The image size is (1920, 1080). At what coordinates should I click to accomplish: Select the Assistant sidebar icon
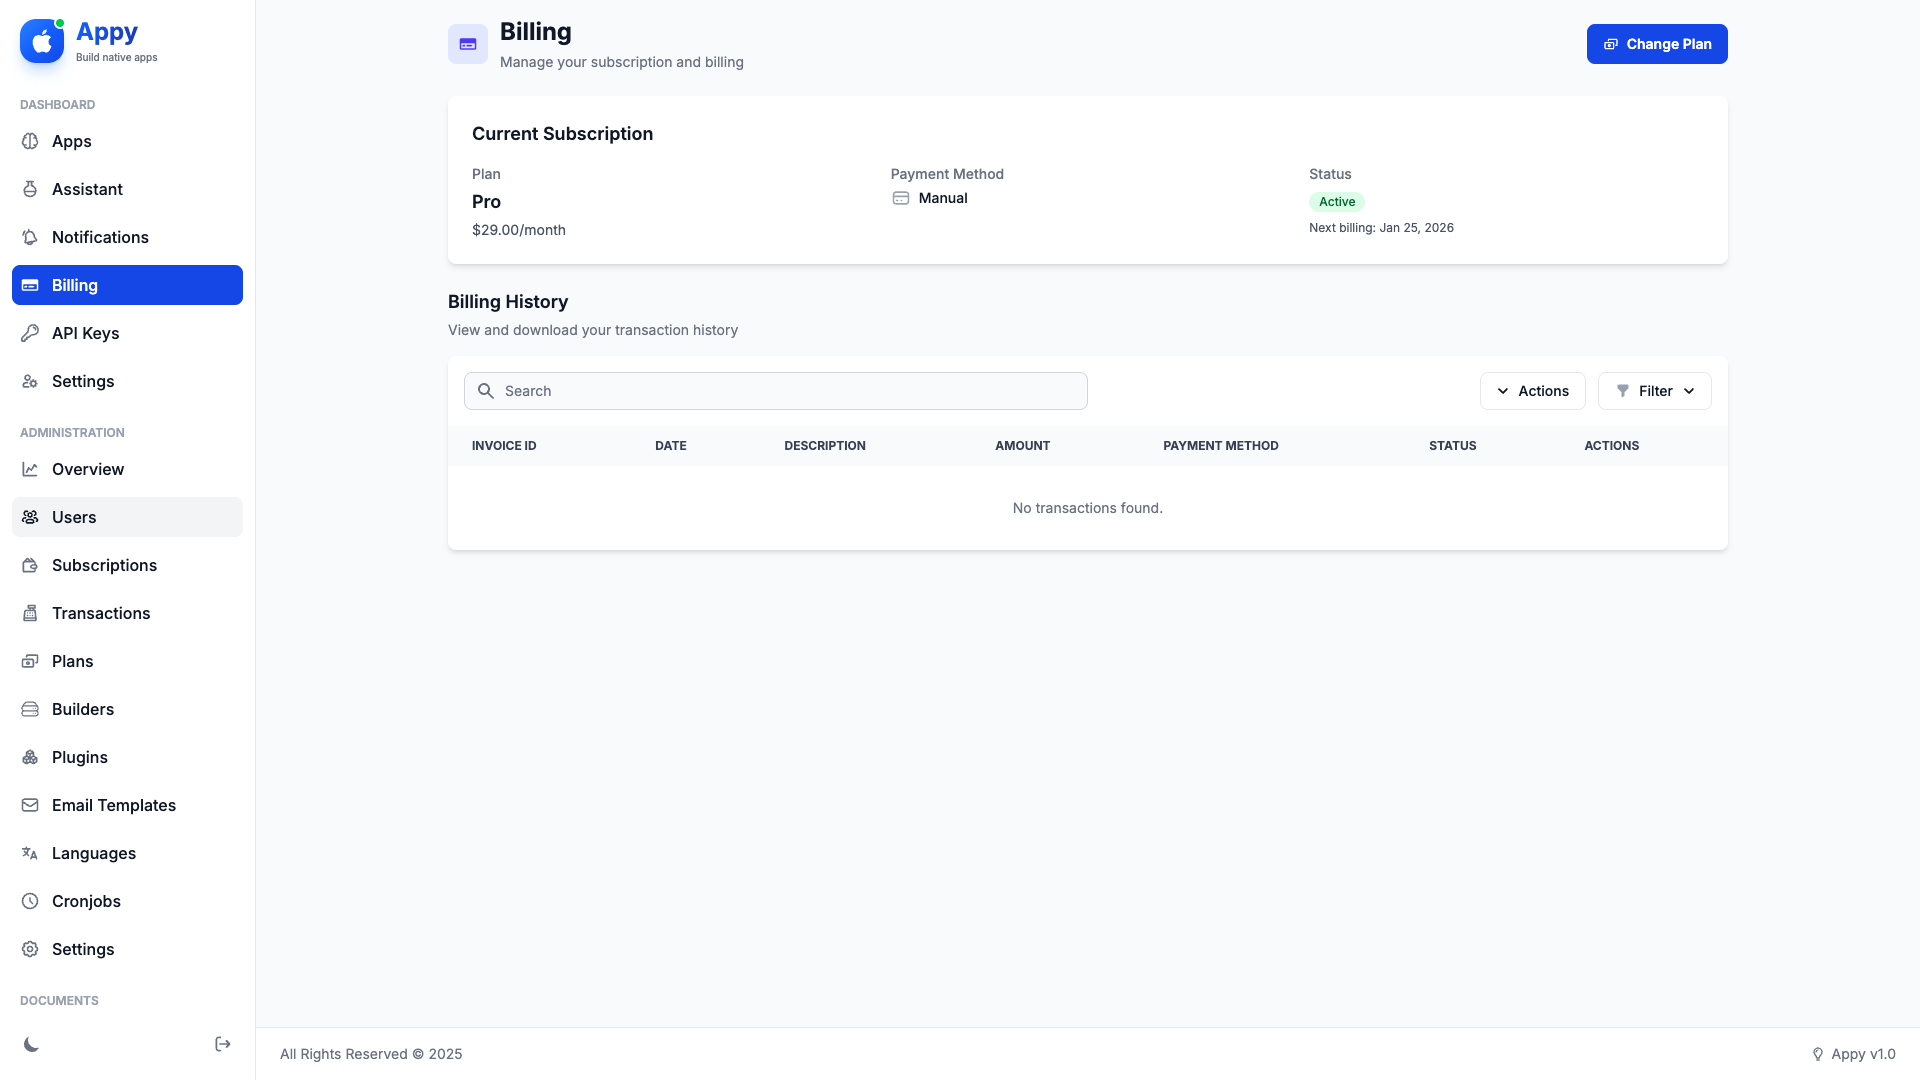(x=30, y=189)
